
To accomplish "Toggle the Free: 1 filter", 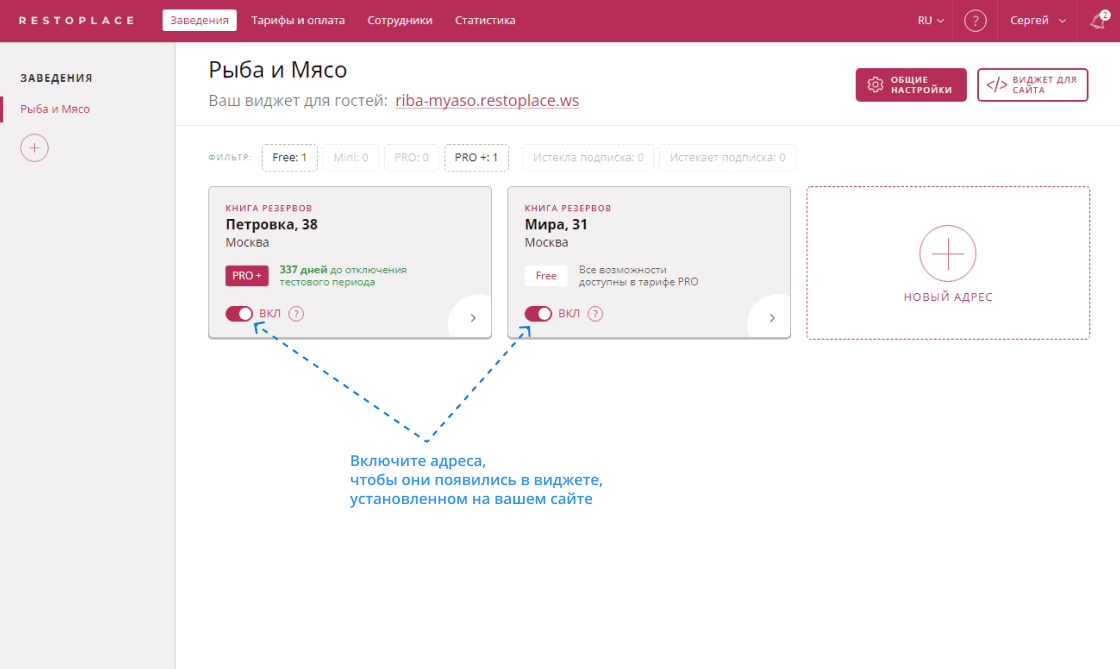I will (290, 158).
